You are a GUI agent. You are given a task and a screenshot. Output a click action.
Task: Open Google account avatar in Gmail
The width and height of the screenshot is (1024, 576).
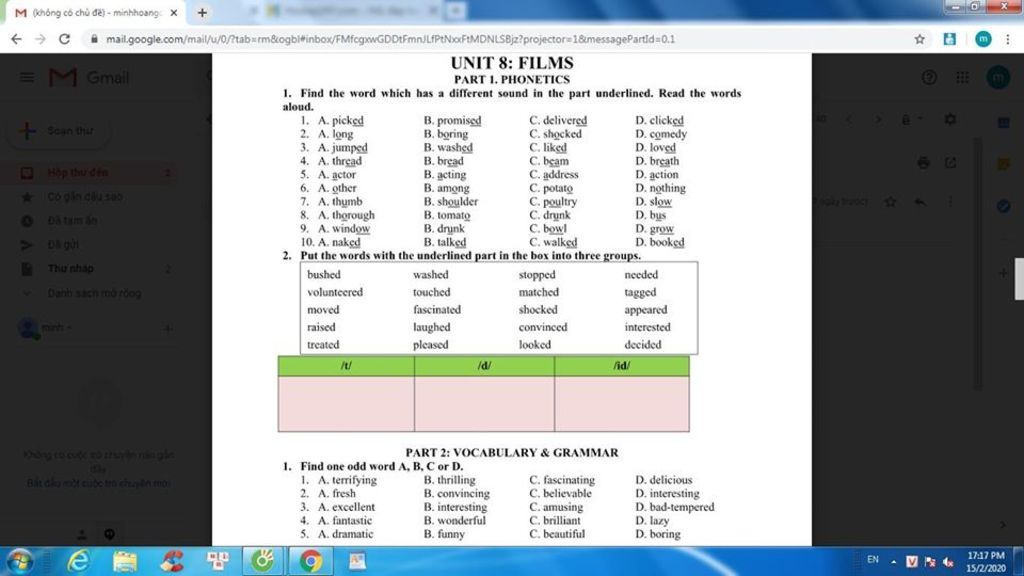[998, 78]
